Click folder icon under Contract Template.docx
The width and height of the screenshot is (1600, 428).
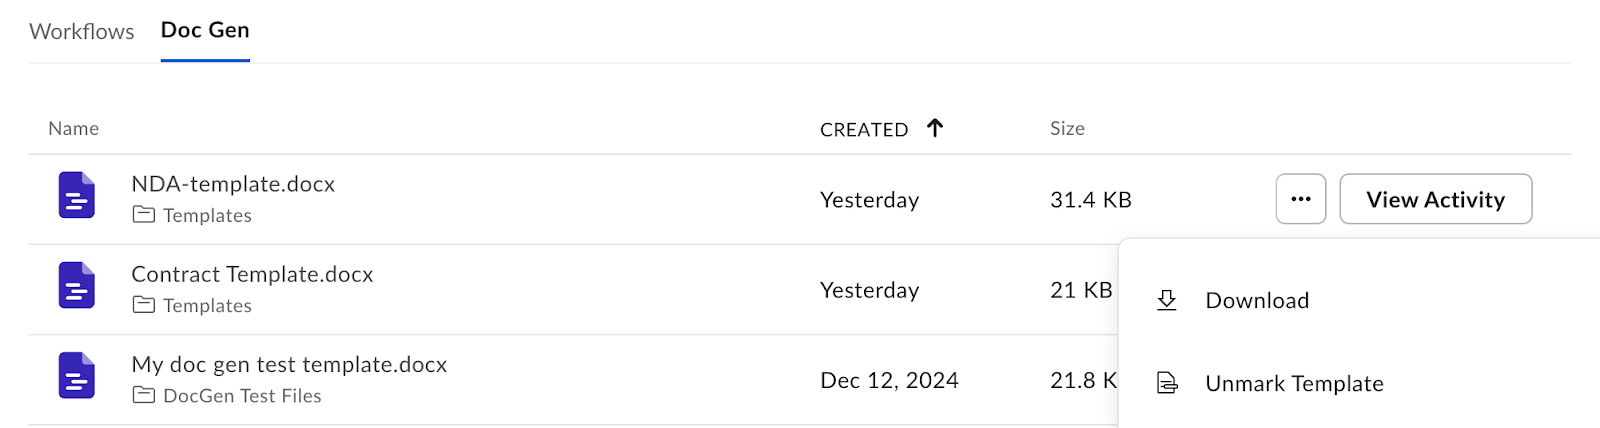[x=144, y=305]
